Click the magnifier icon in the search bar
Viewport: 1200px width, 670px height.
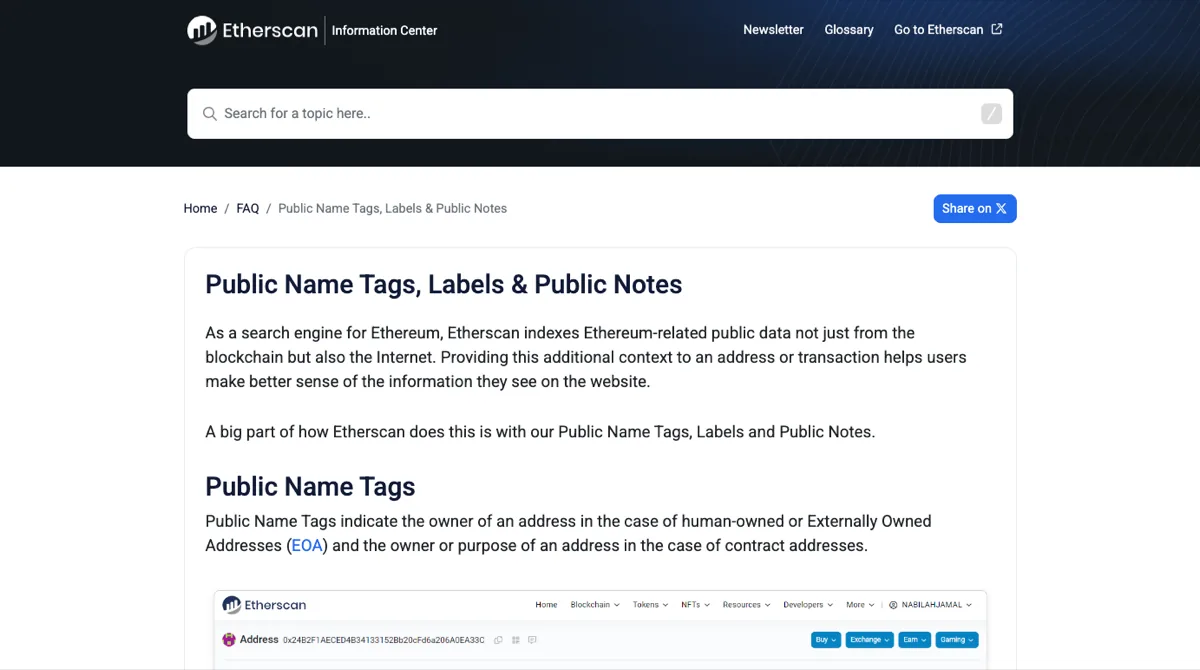coord(210,114)
